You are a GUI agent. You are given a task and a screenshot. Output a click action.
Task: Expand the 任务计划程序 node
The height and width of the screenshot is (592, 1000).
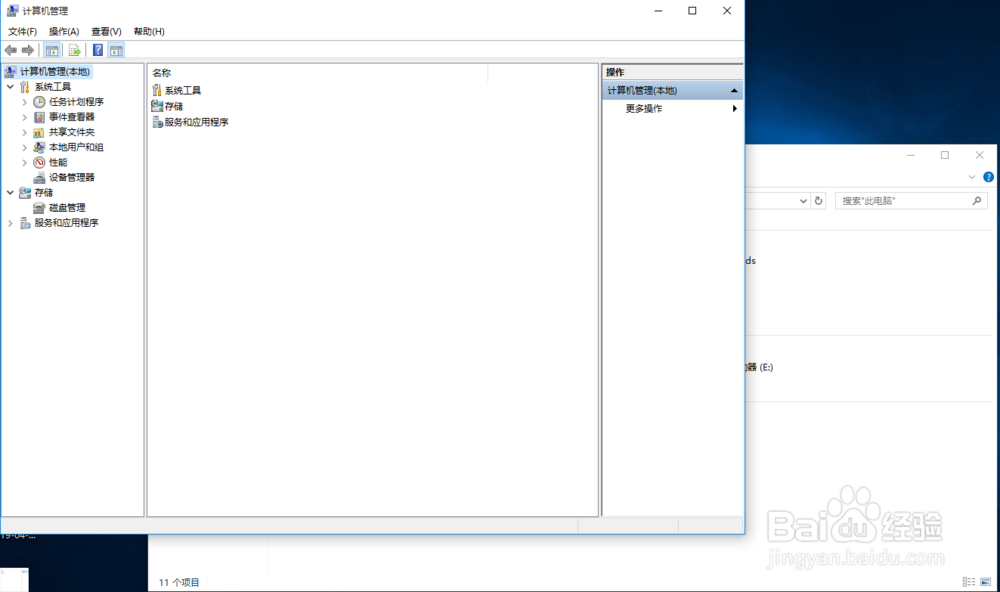[x=25, y=102]
